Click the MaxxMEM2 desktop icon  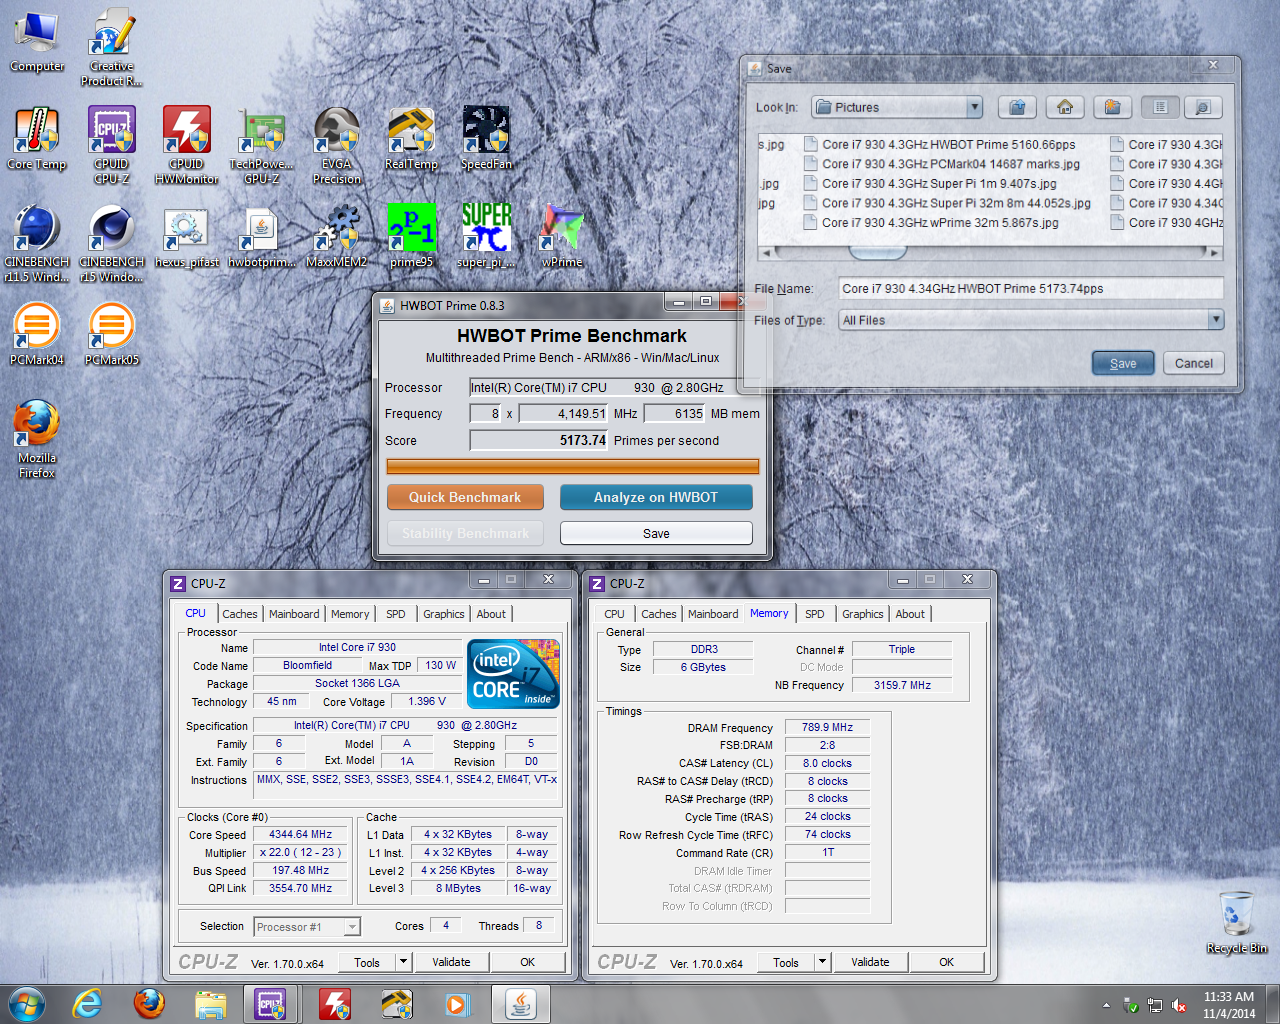pyautogui.click(x=337, y=237)
